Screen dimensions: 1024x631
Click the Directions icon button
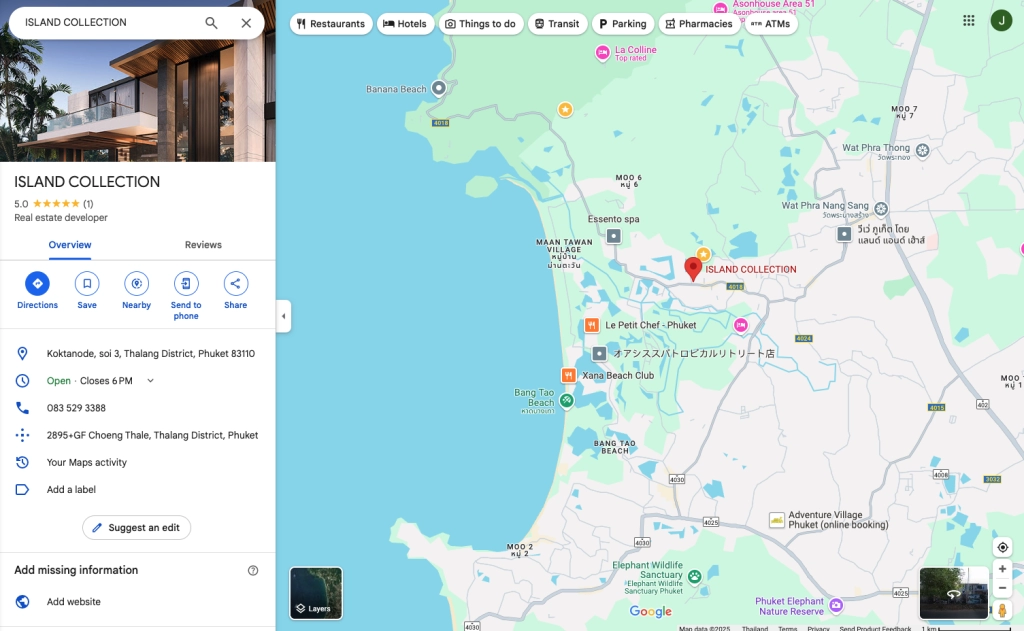tap(37, 284)
